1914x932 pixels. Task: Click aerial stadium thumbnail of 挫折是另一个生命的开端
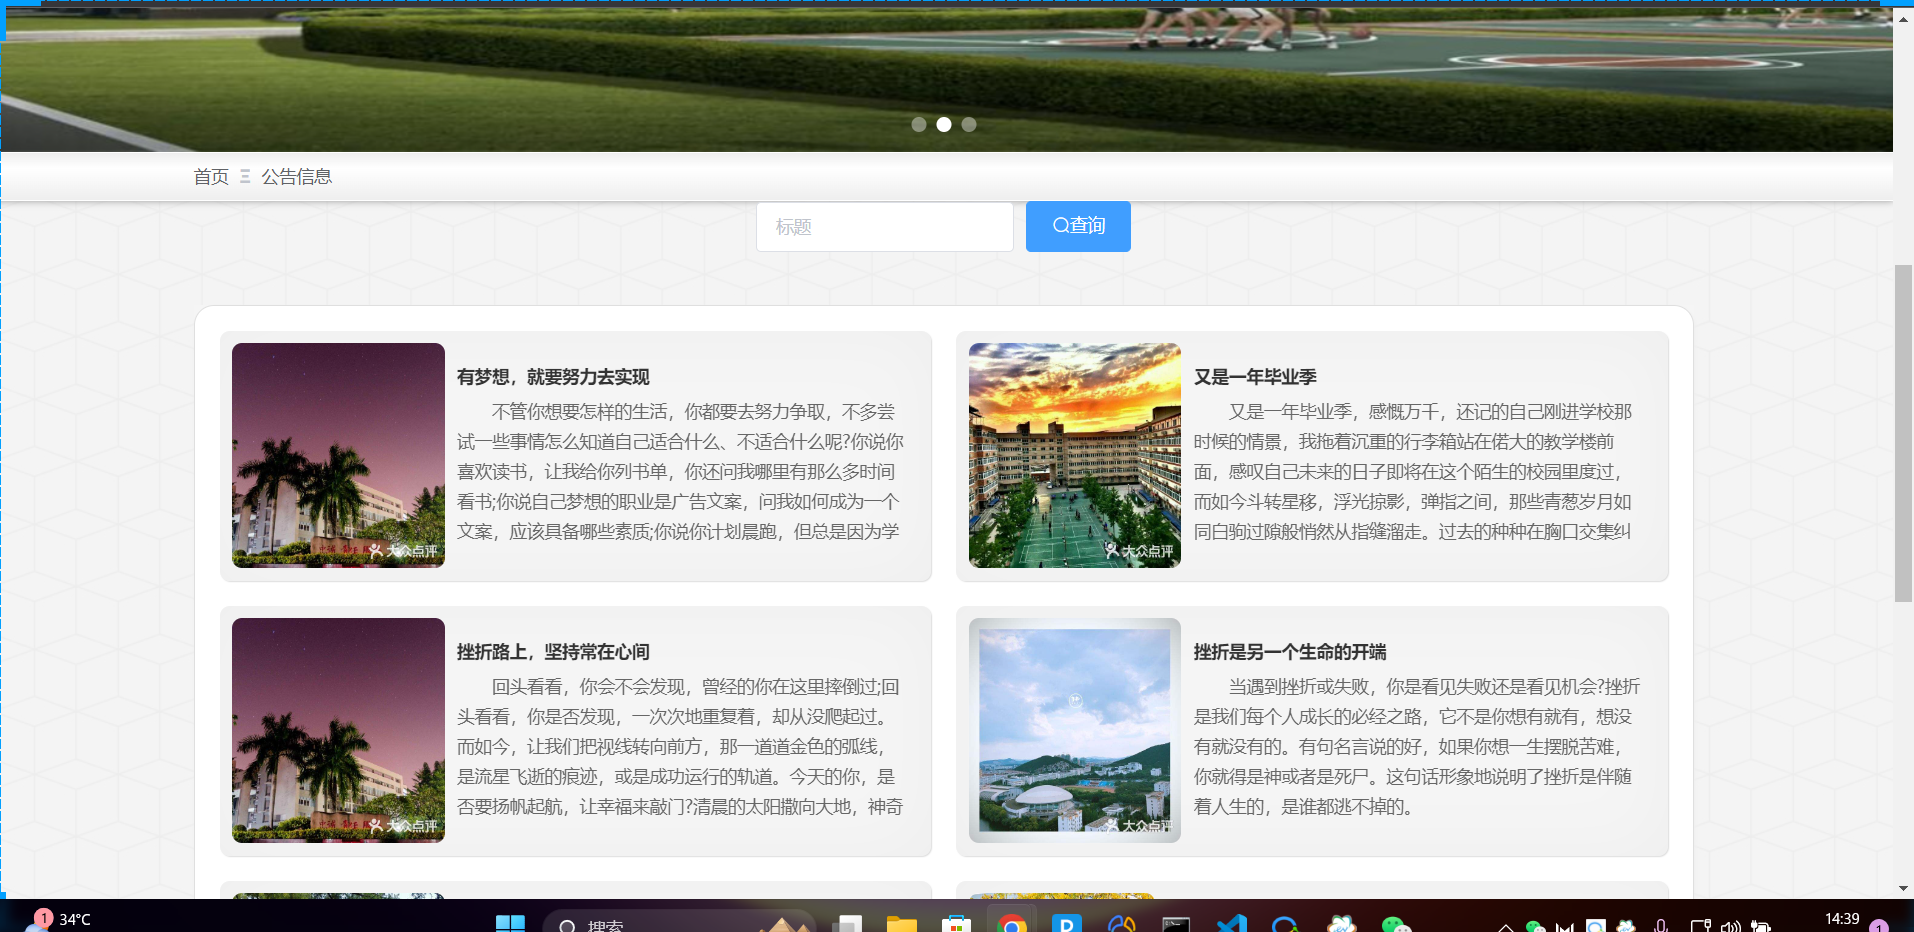(1075, 730)
